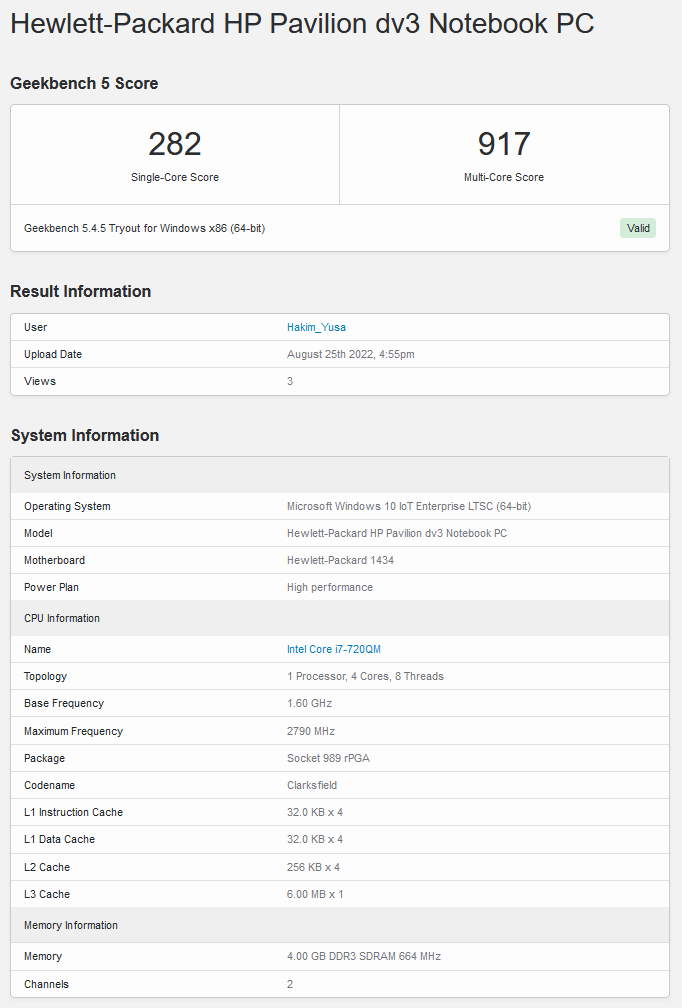Click the Channels label

tap(46, 984)
